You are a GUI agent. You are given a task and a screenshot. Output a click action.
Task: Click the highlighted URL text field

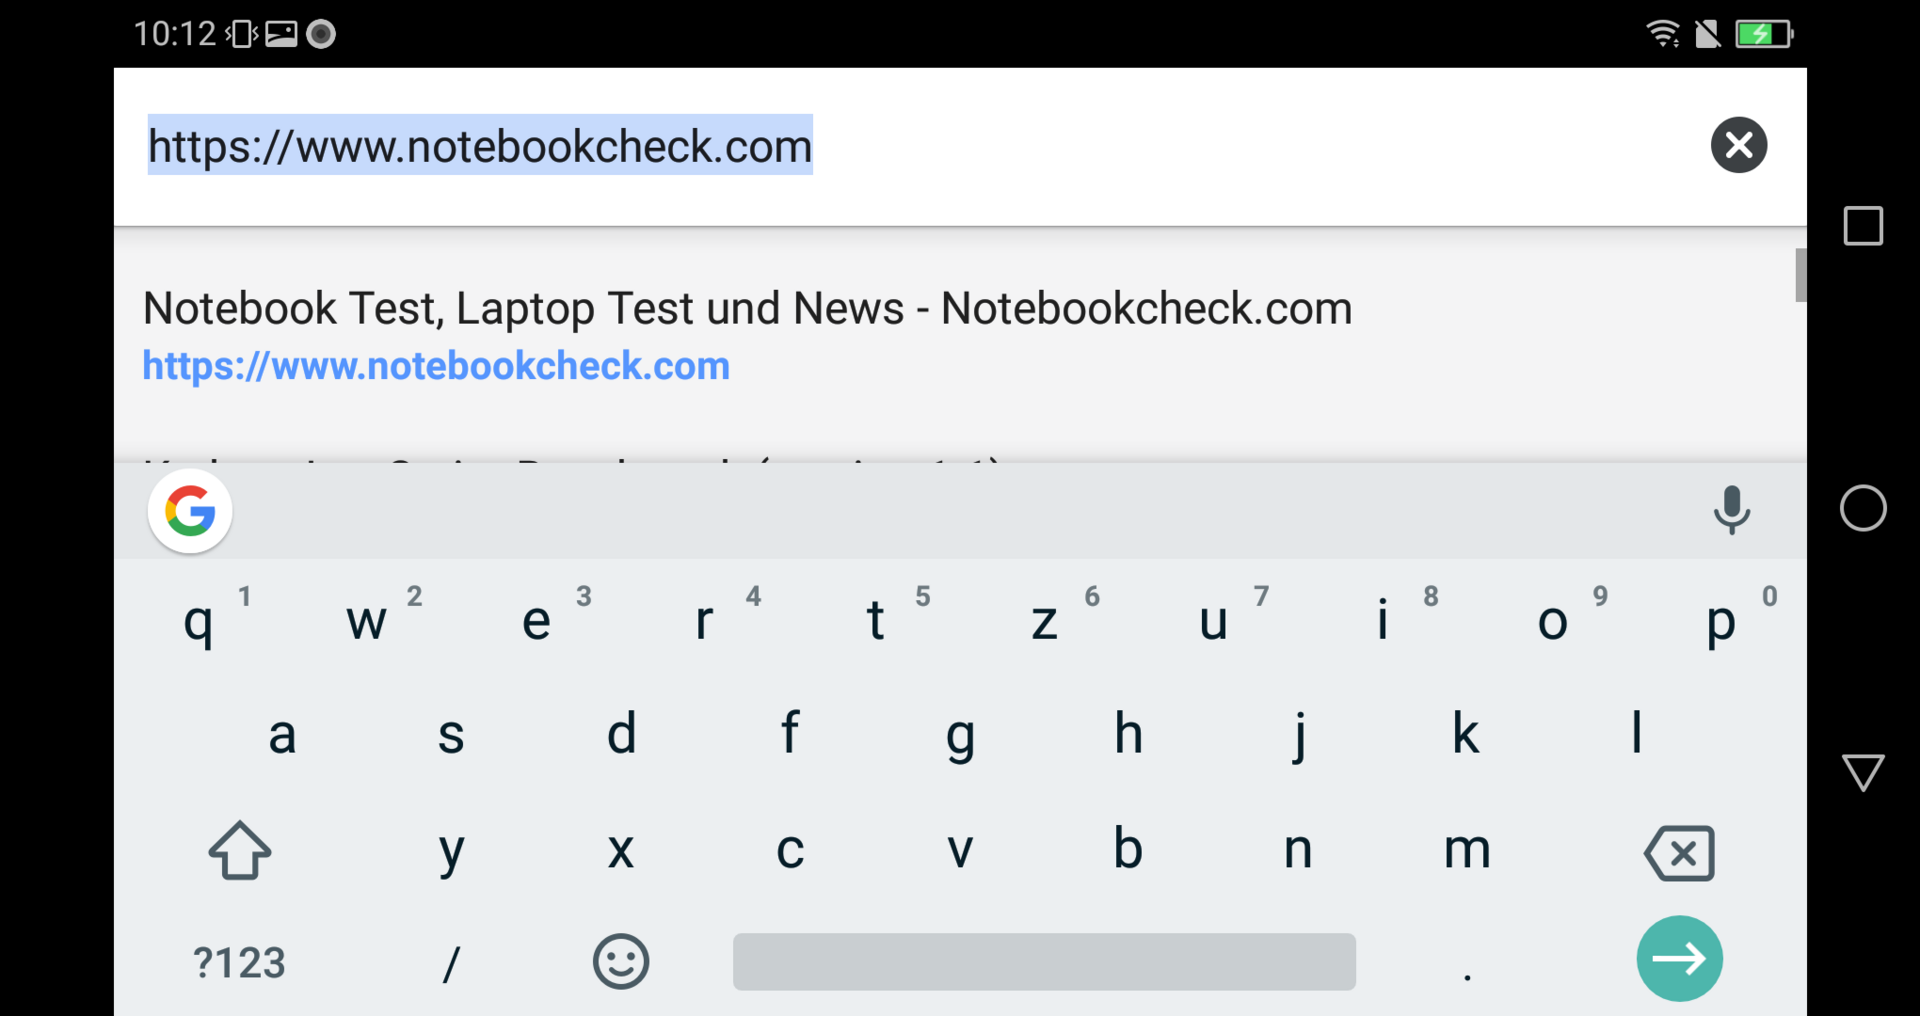tap(480, 146)
